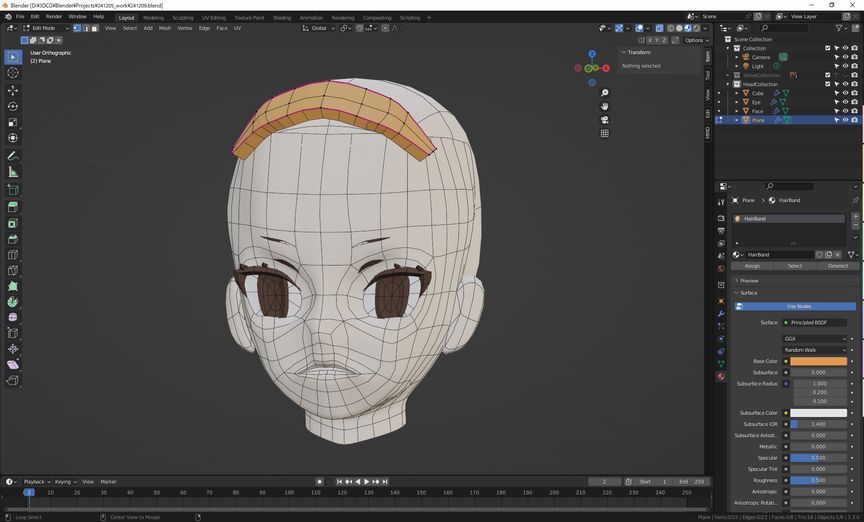Viewport: 864px width, 522px height.
Task: Click the Assign material button
Action: click(752, 266)
